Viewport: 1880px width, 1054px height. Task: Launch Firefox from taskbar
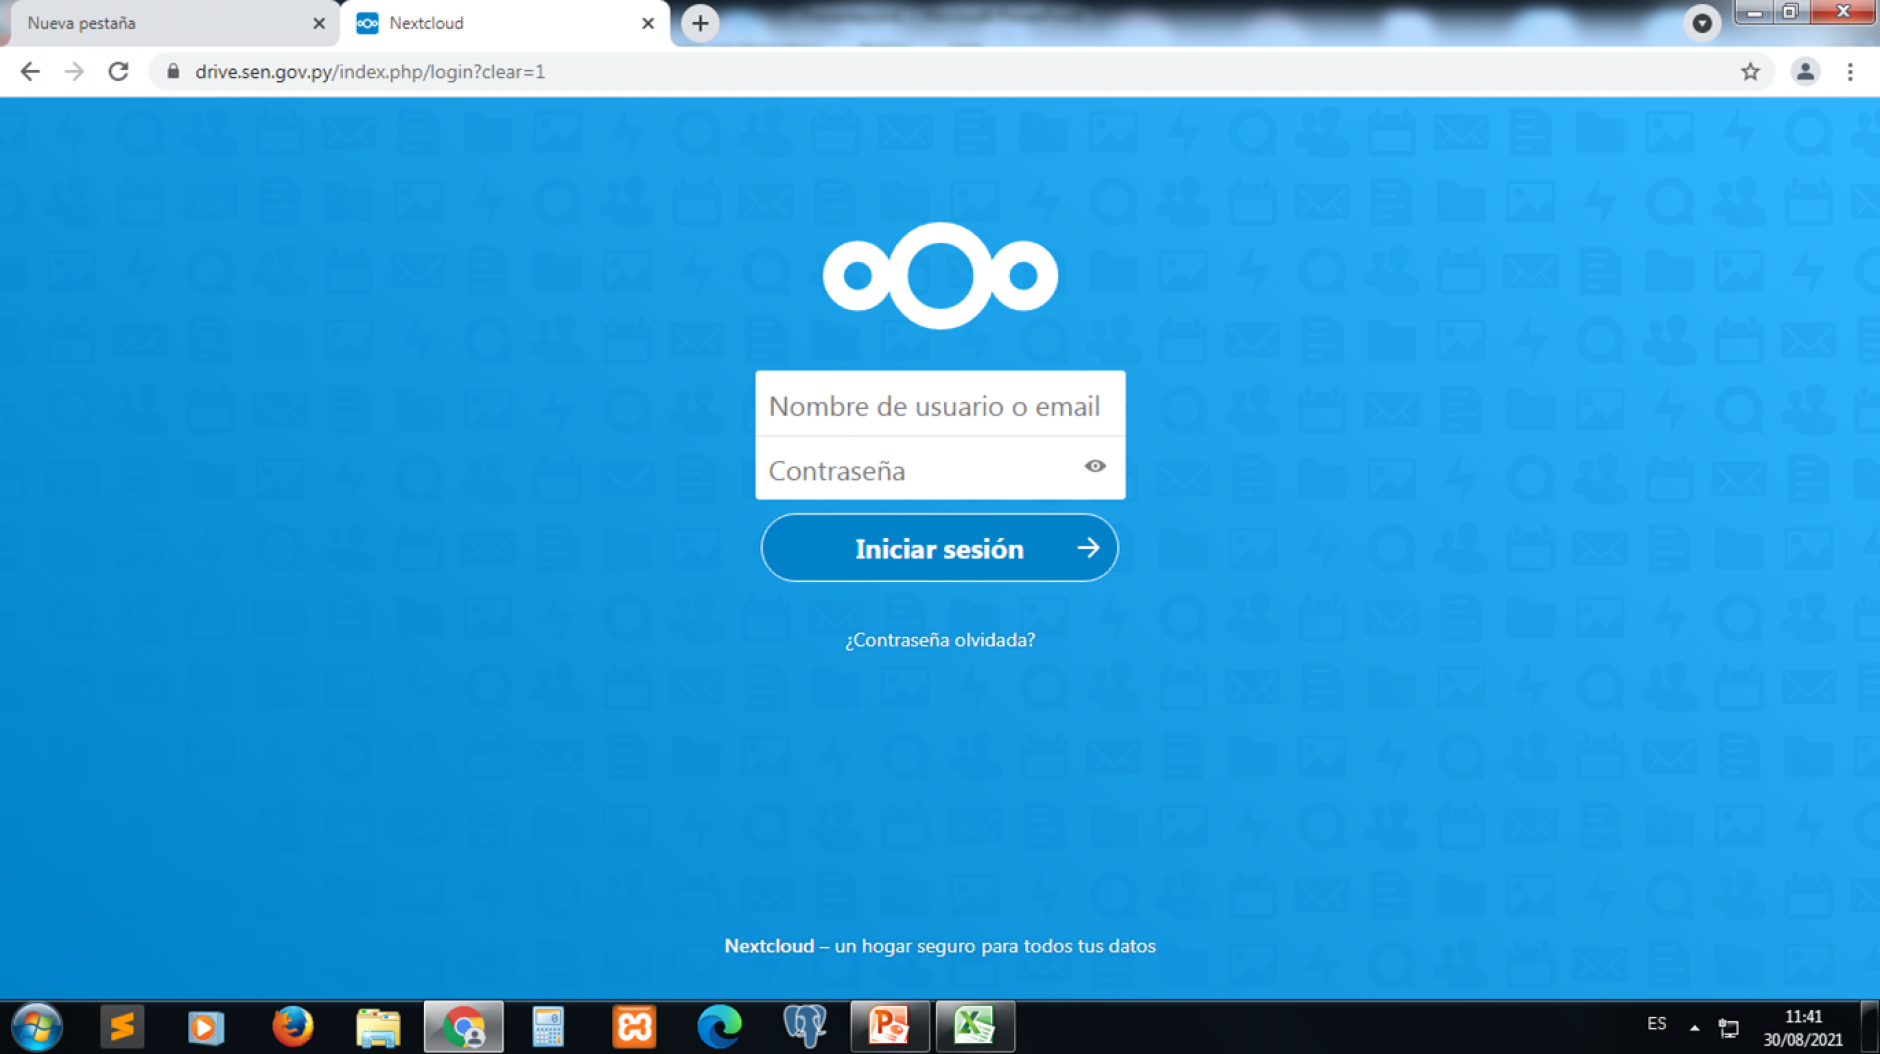292,1027
